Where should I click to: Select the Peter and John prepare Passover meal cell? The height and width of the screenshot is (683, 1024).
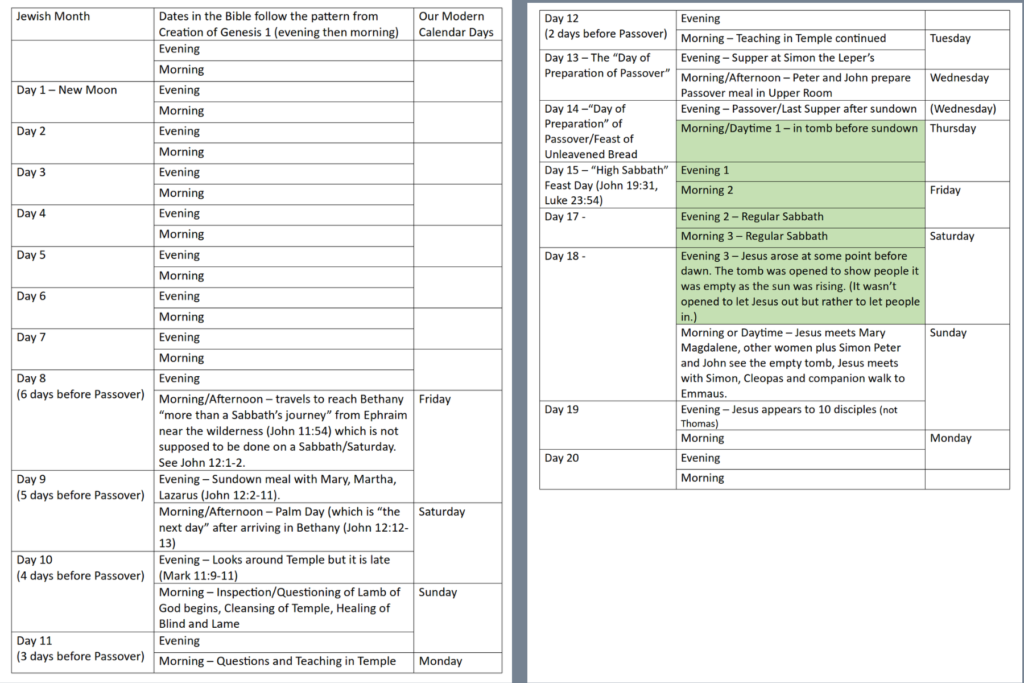(799, 84)
